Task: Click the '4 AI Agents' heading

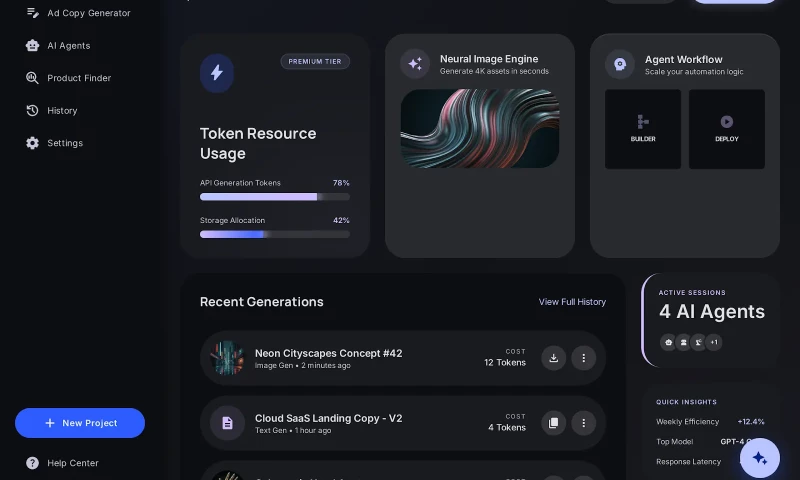Action: tap(712, 312)
